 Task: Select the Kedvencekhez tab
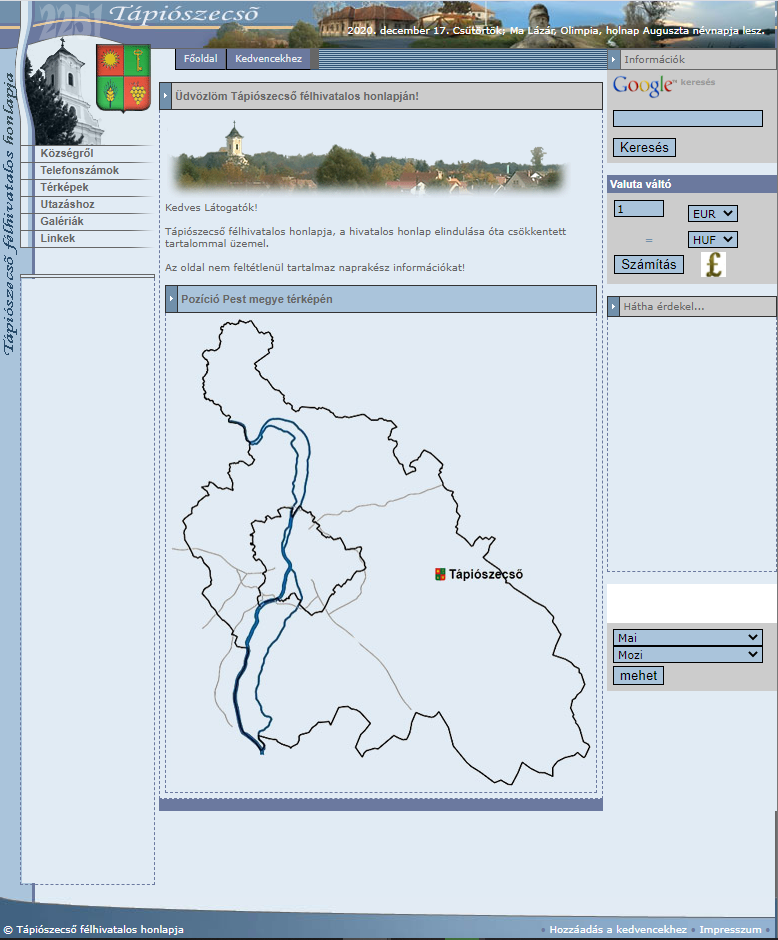(x=269, y=59)
